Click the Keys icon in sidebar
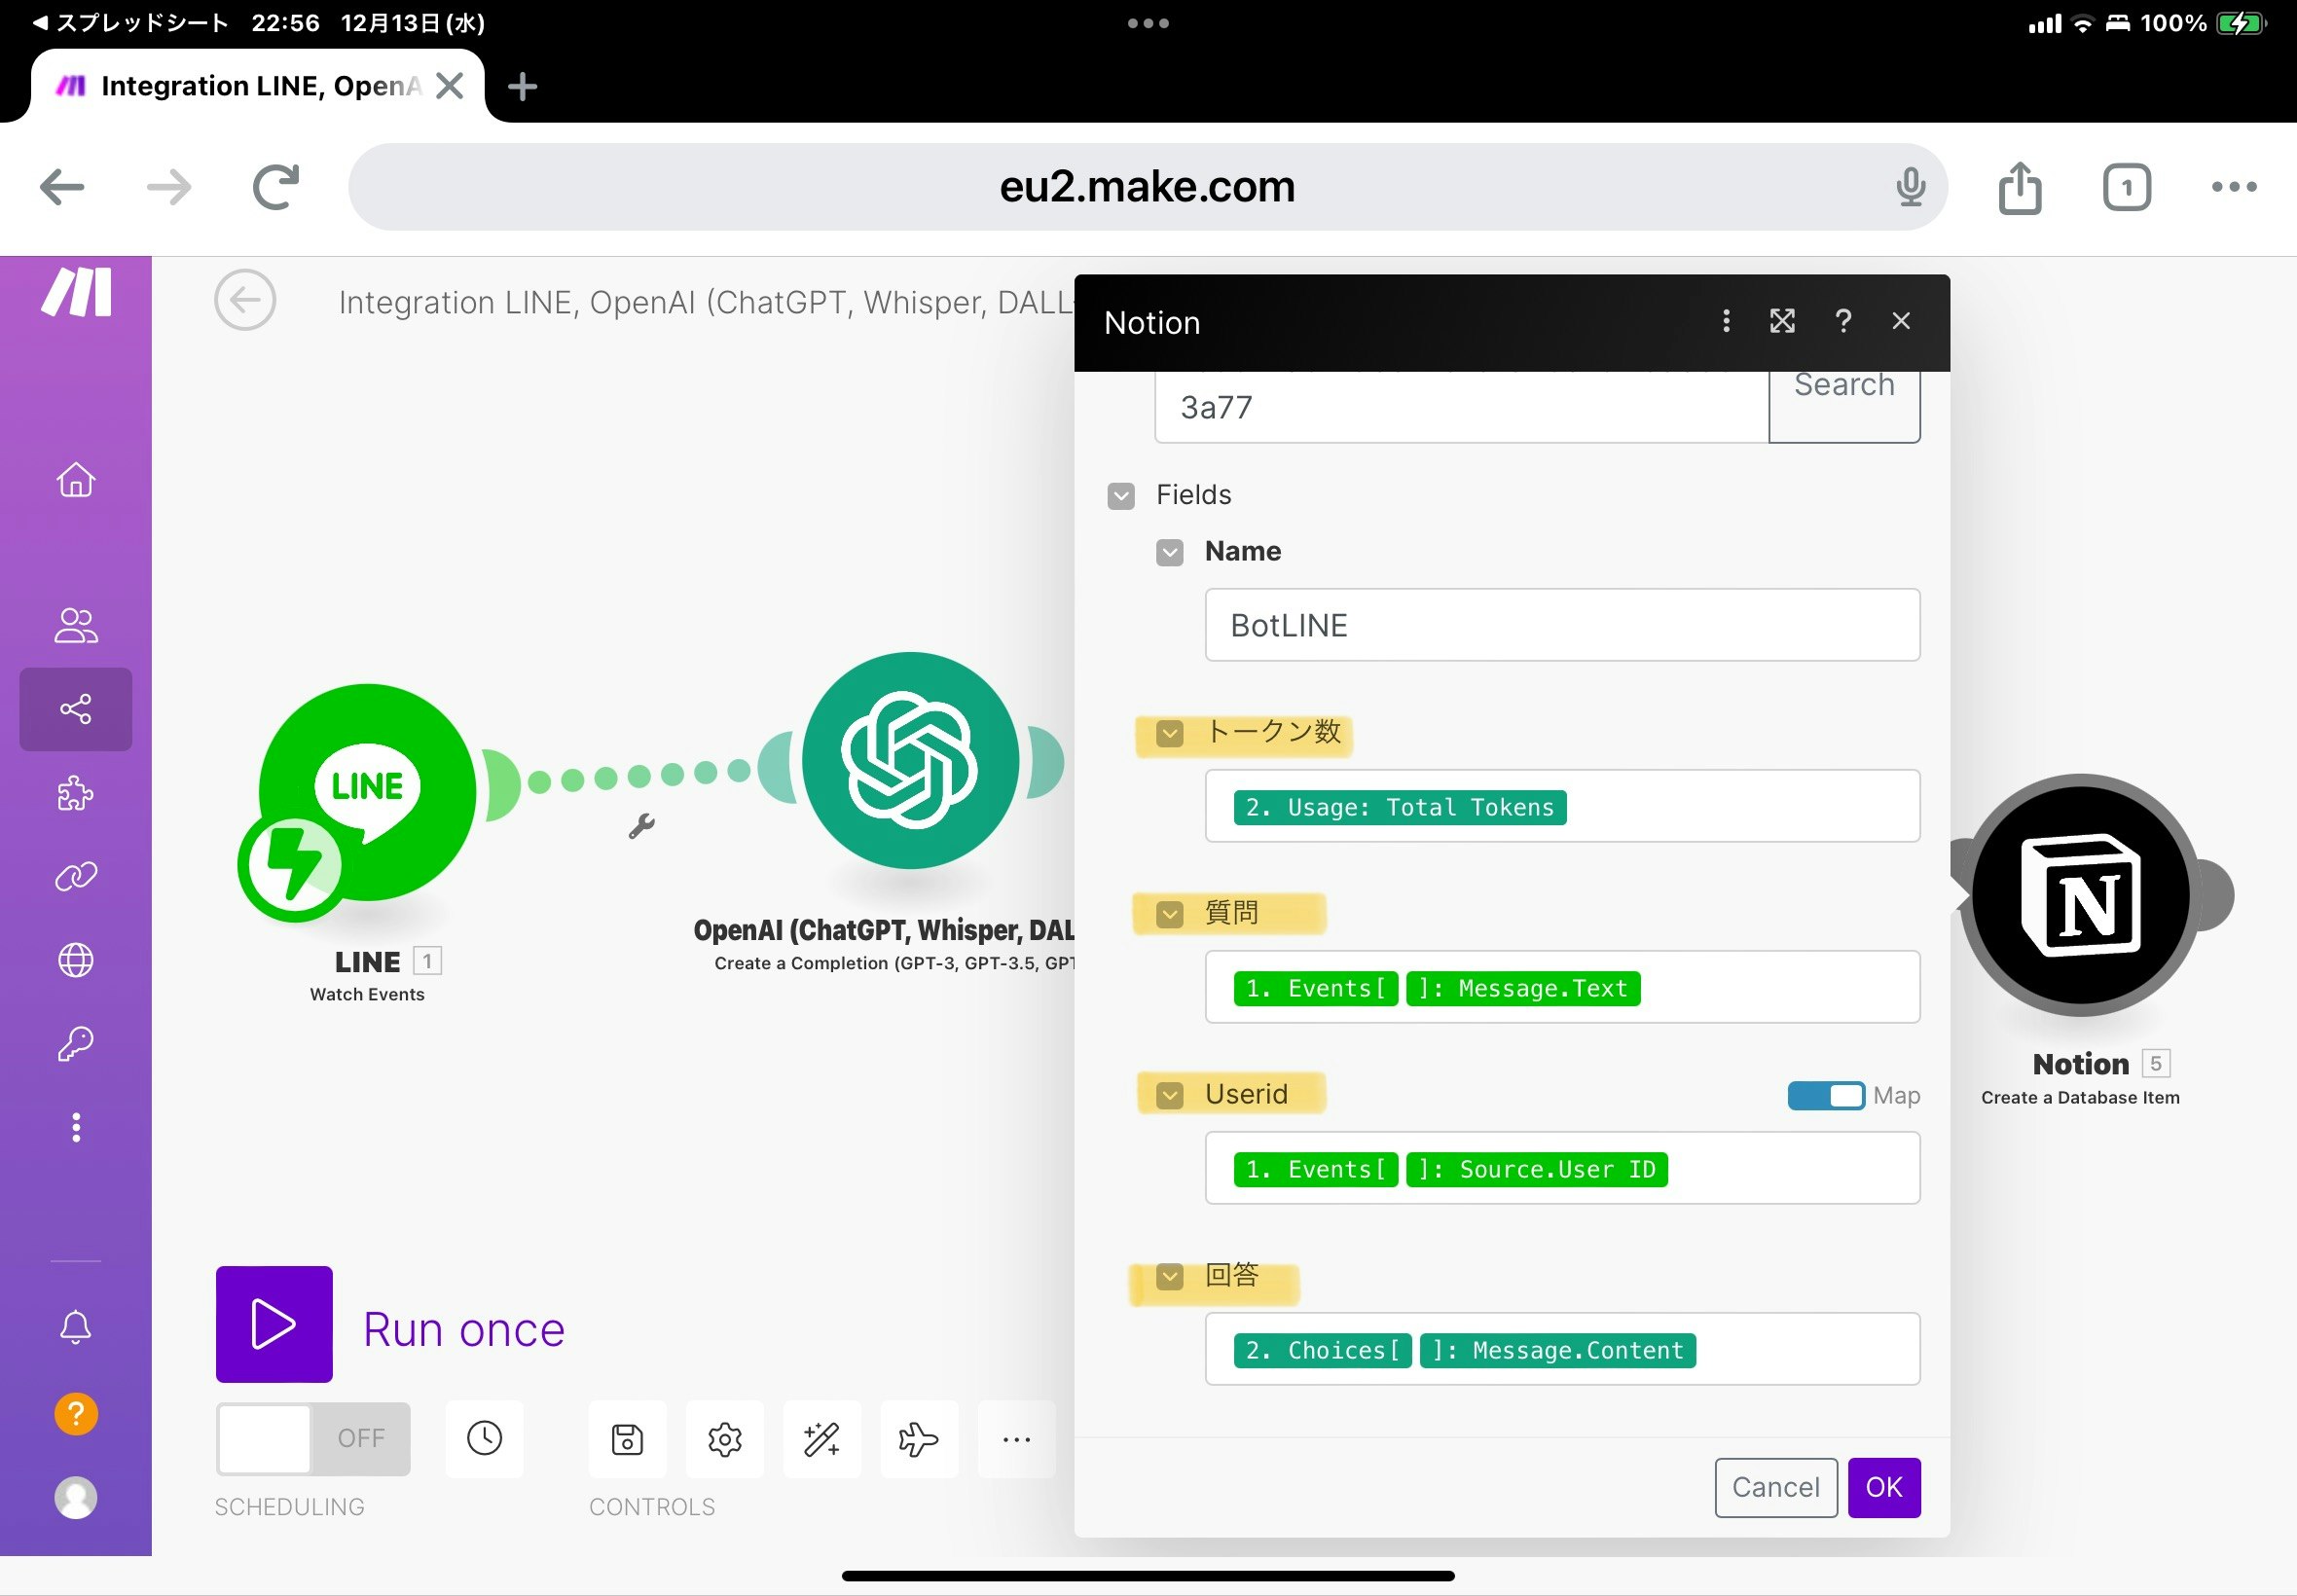Viewport: 2297px width, 1596px height. pyautogui.click(x=76, y=1044)
